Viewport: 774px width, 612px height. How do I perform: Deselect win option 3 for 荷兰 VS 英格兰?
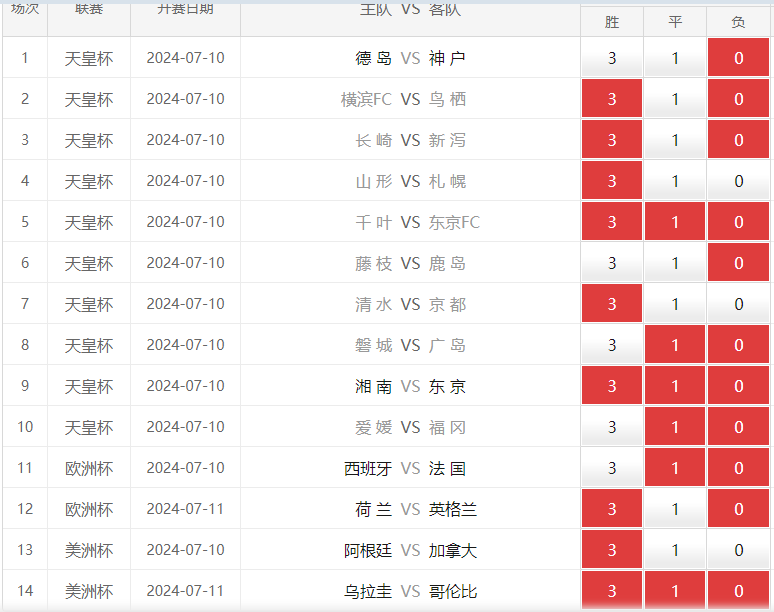click(612, 509)
